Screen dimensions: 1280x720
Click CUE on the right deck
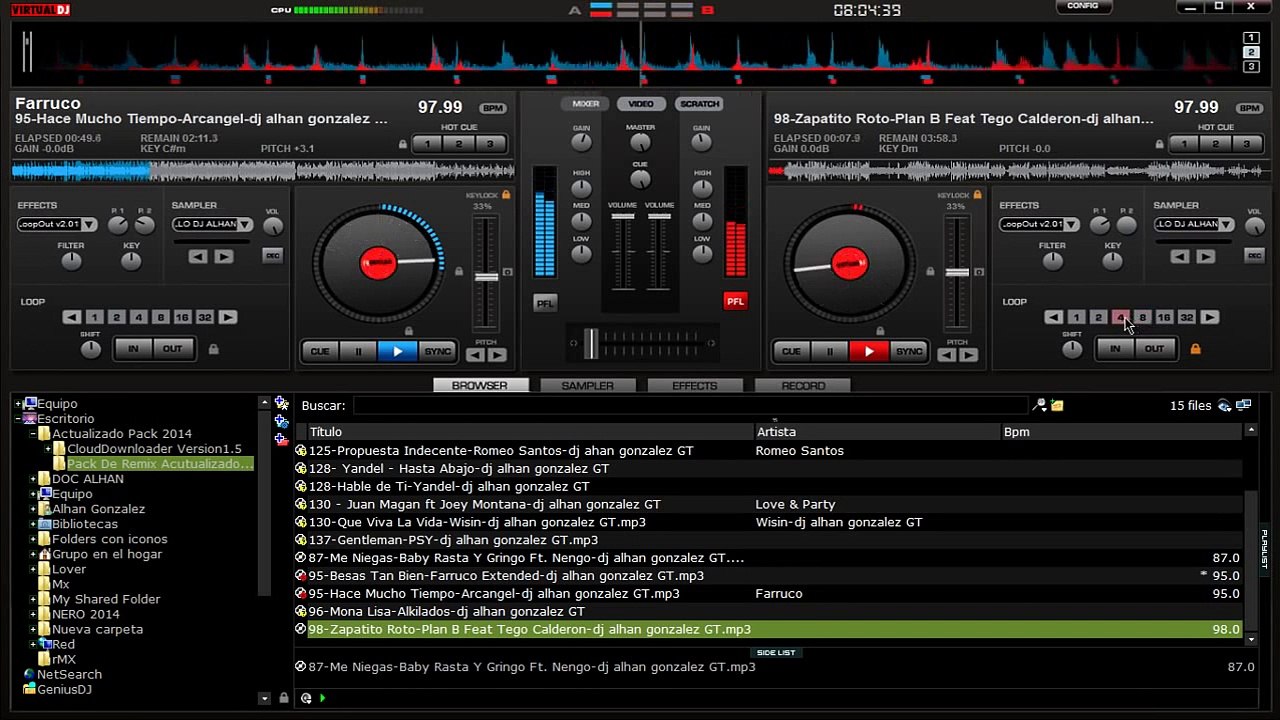click(x=791, y=352)
